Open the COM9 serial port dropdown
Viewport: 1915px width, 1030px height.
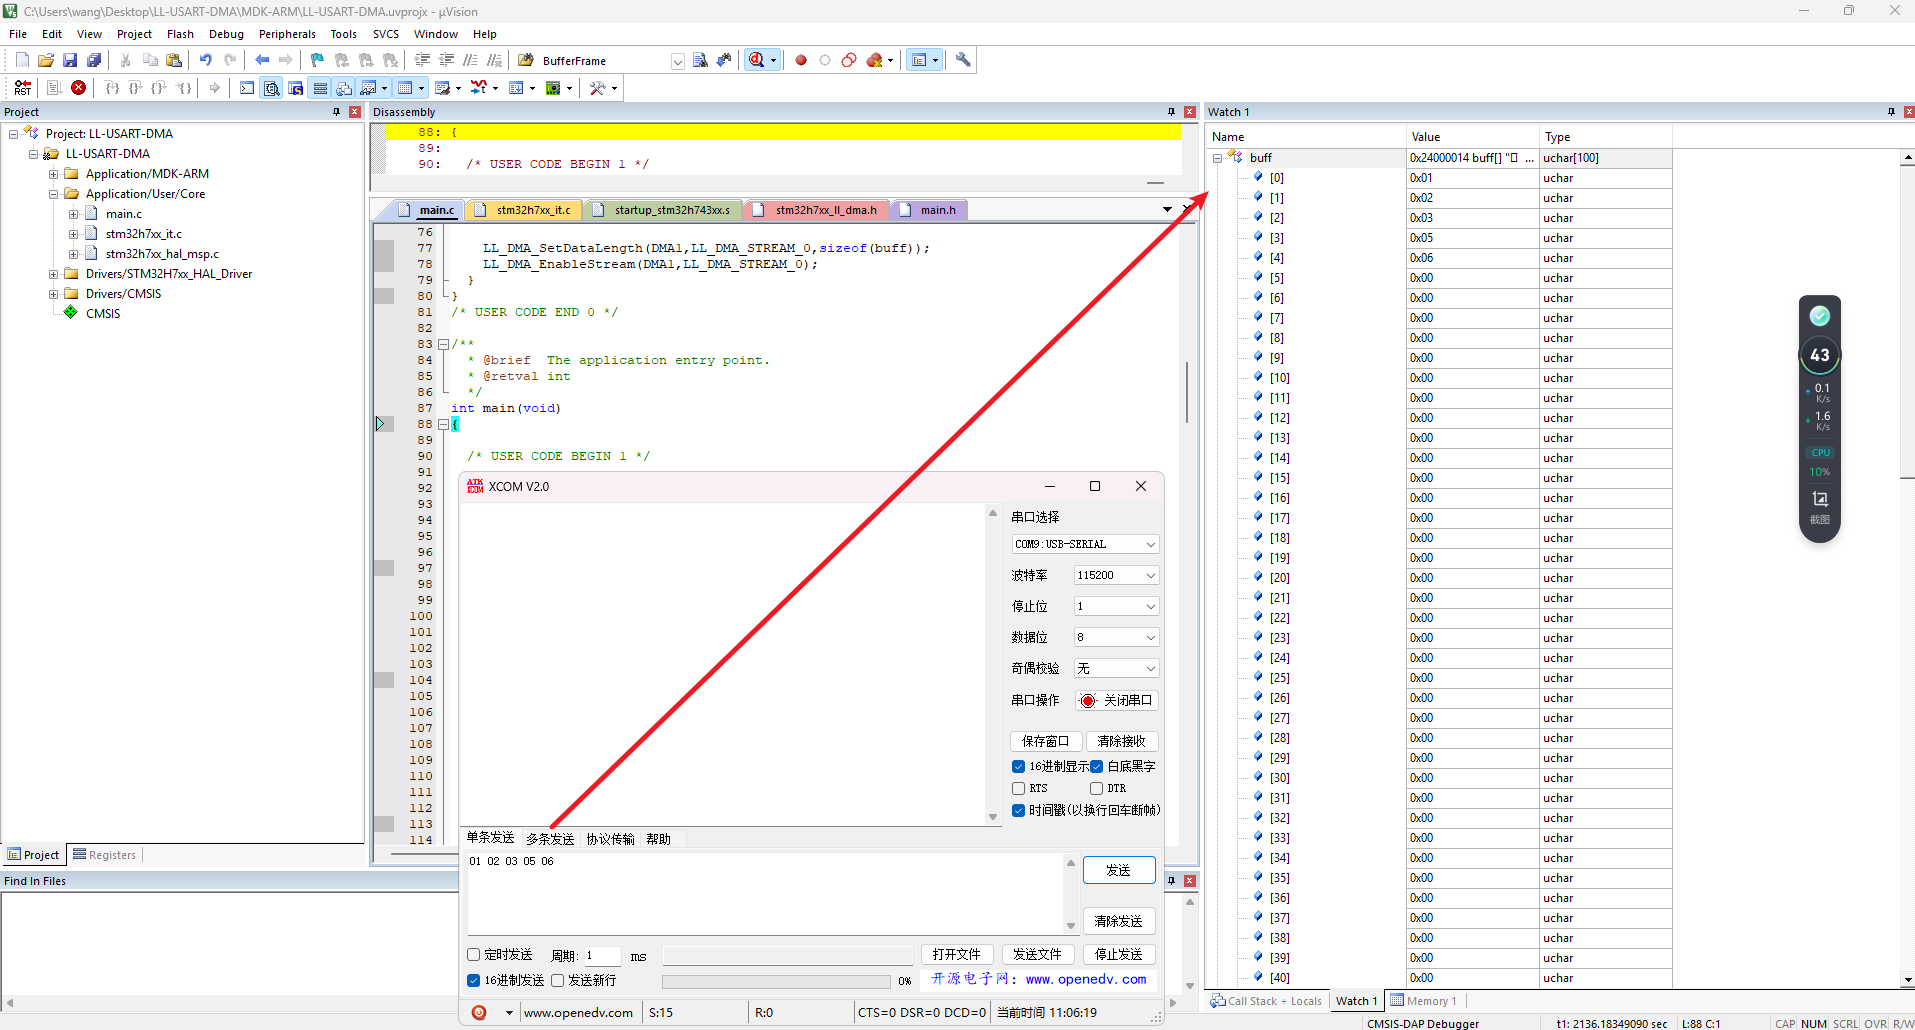tap(1085, 544)
